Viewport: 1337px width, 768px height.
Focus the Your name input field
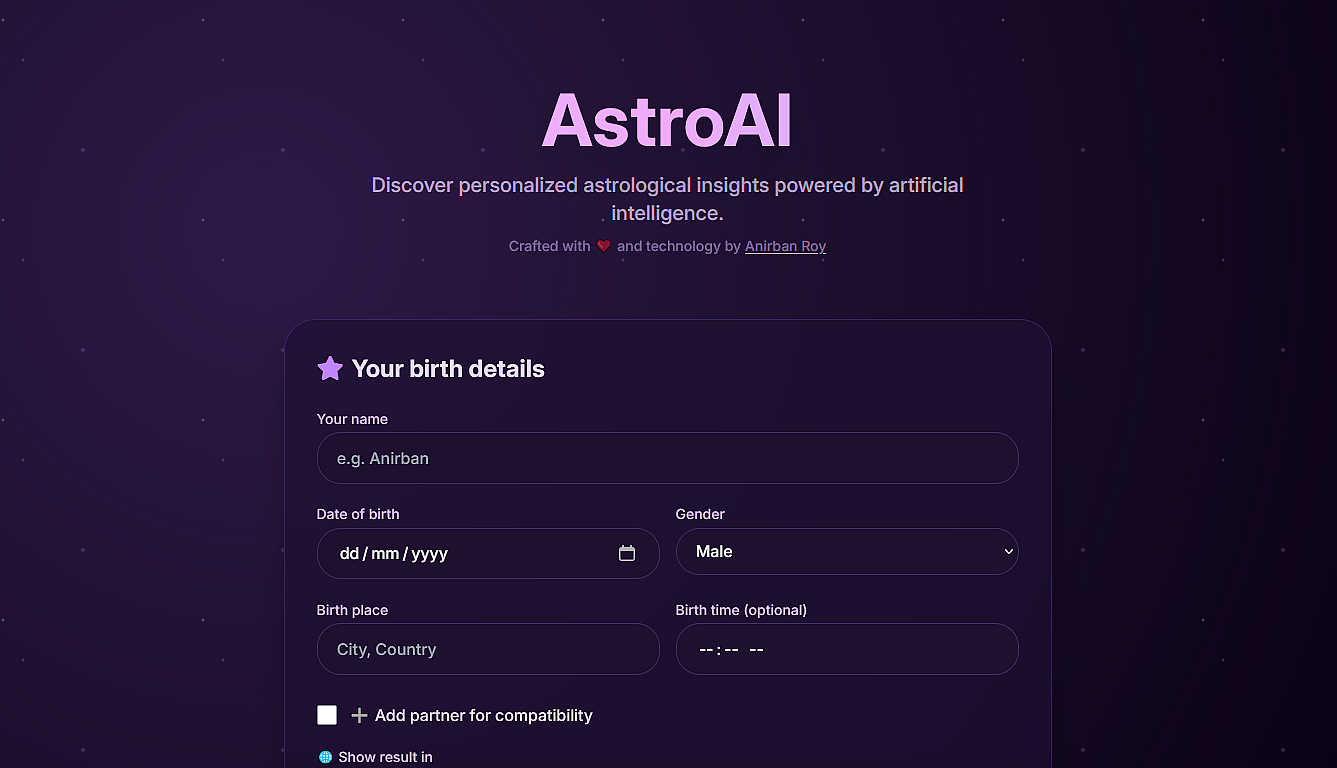667,458
